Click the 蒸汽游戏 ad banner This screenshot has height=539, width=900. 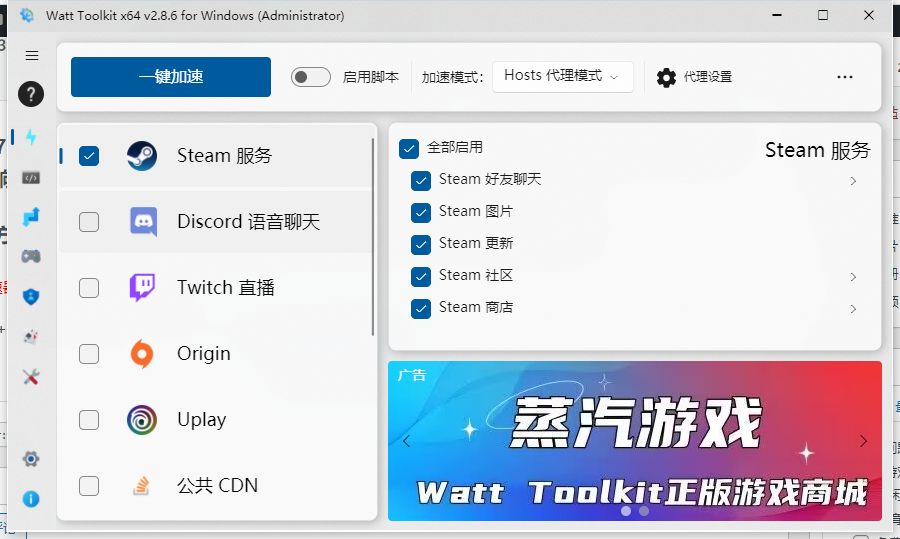pyautogui.click(x=635, y=441)
